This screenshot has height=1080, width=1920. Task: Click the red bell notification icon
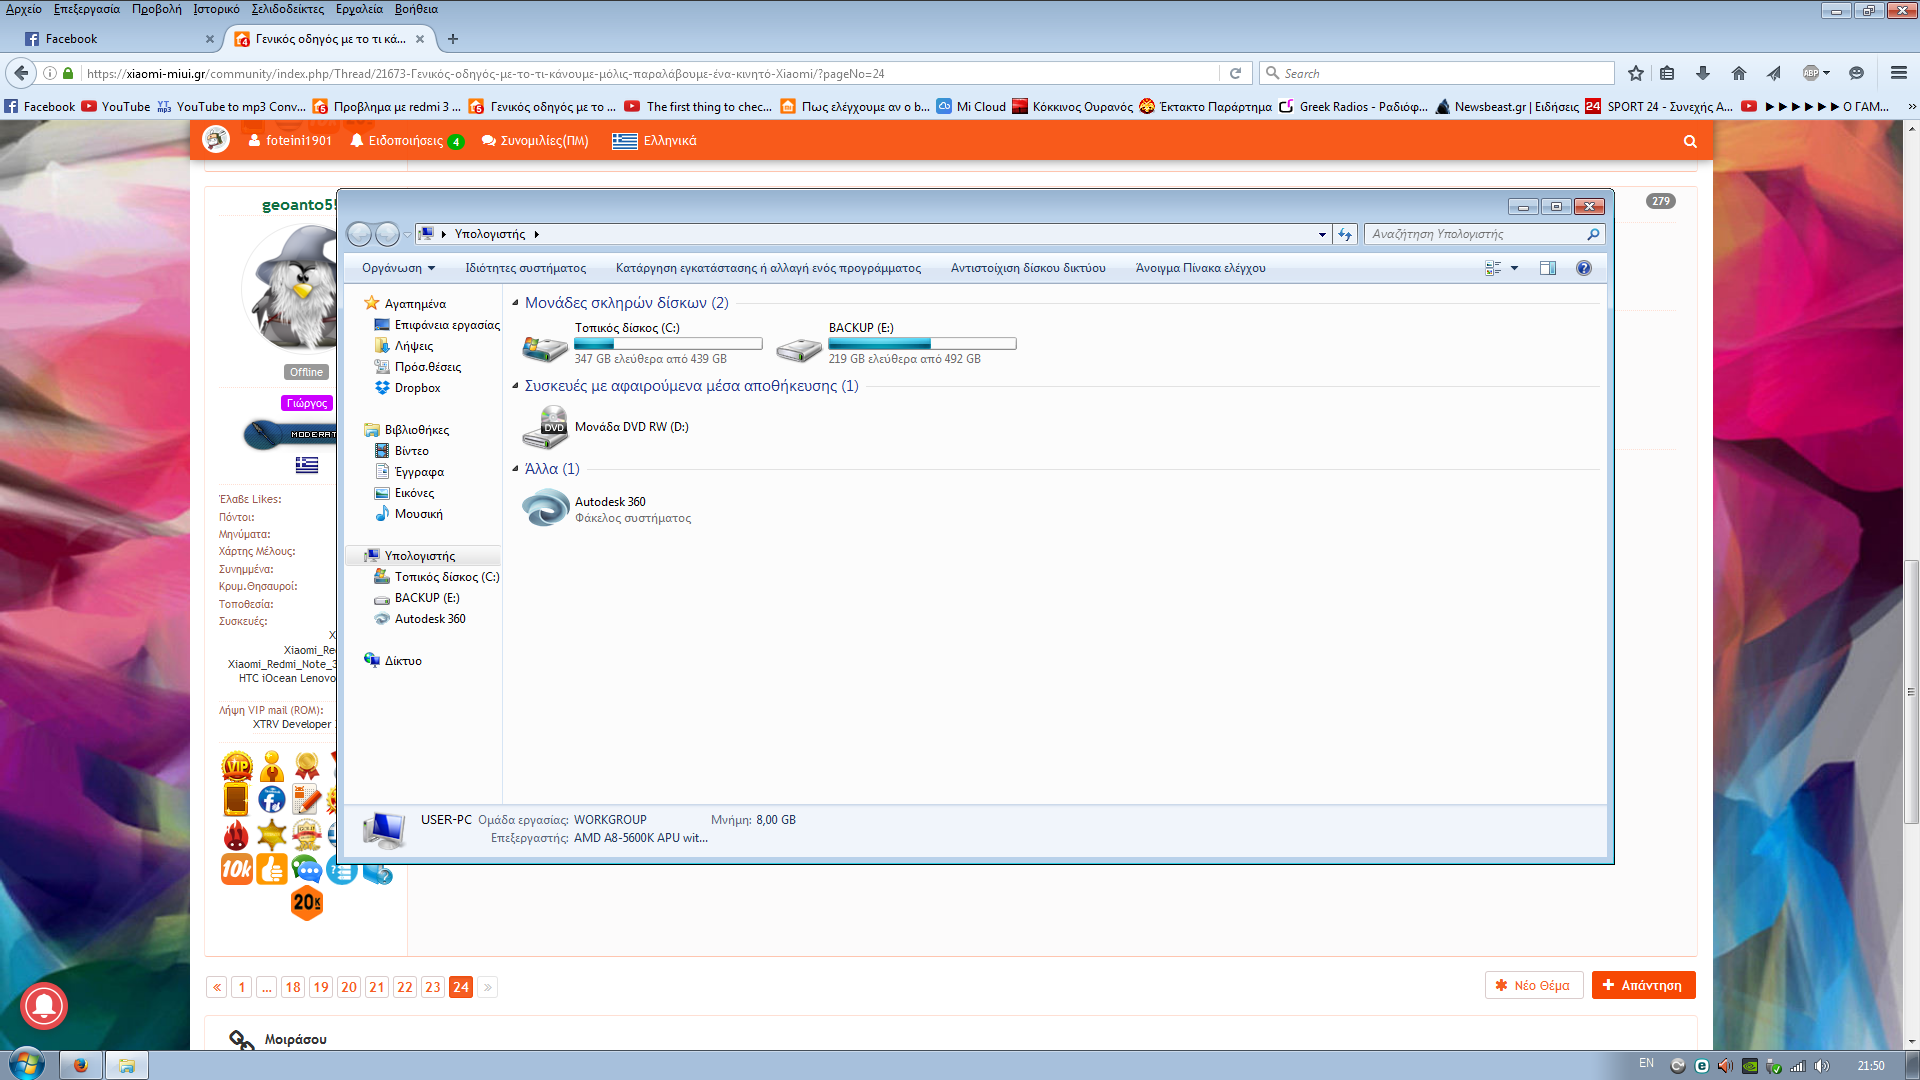tap(43, 1005)
